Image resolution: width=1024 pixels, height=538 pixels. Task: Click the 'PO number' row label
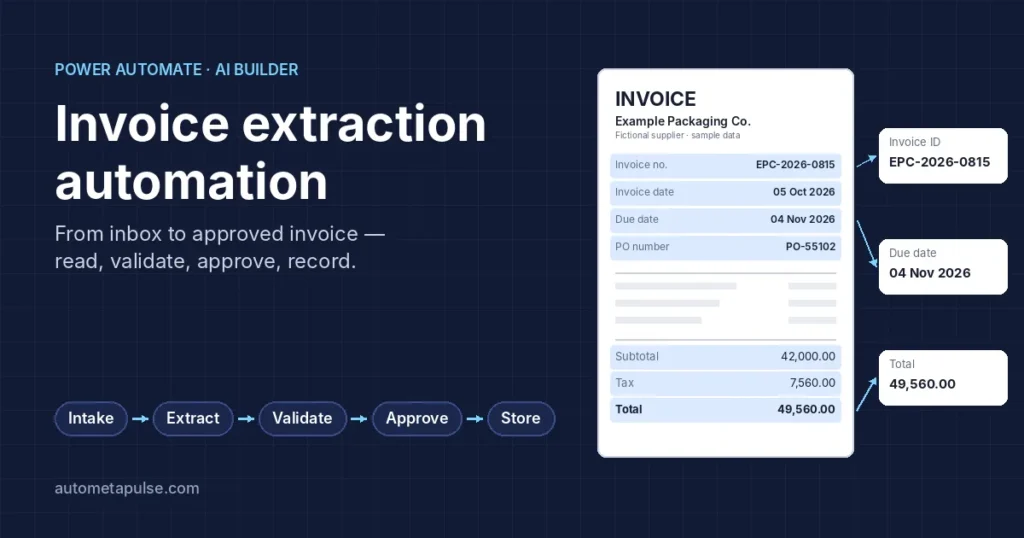641,247
